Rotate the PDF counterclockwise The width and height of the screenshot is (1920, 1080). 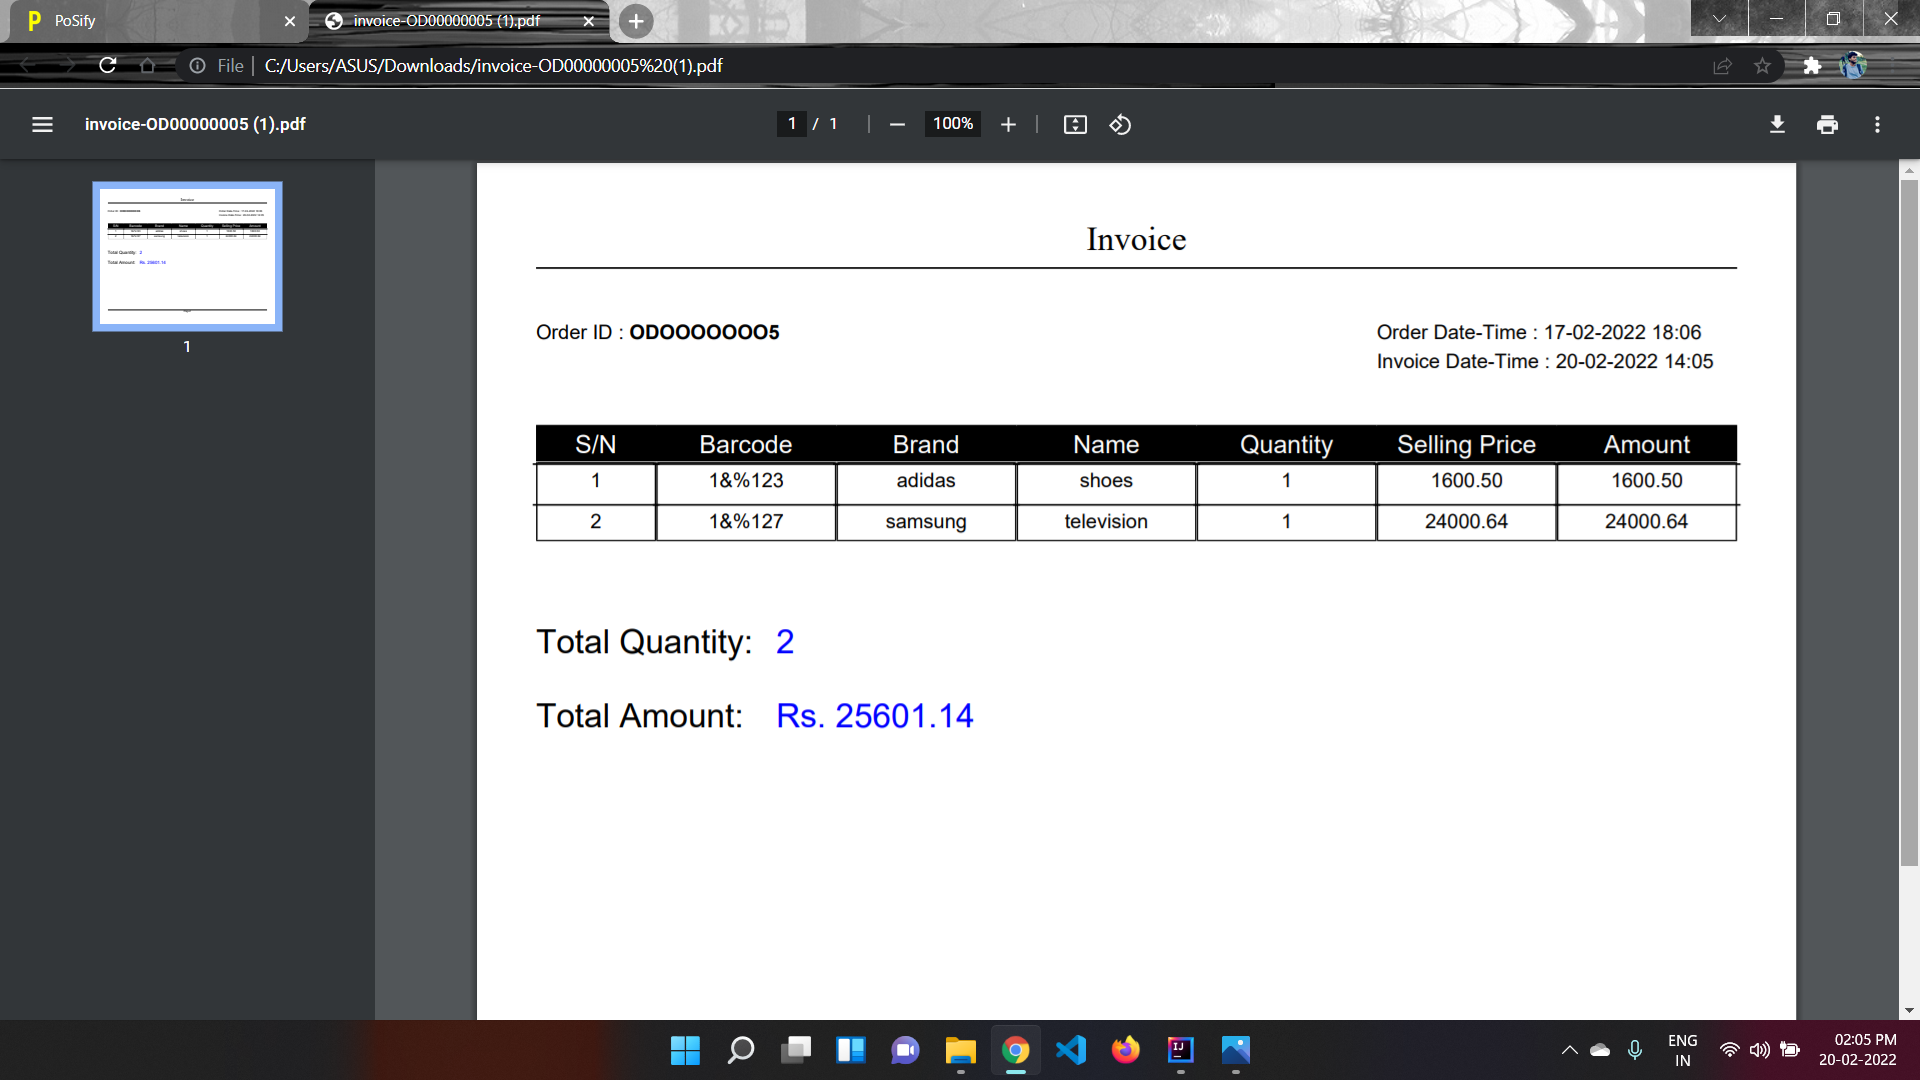point(1120,124)
